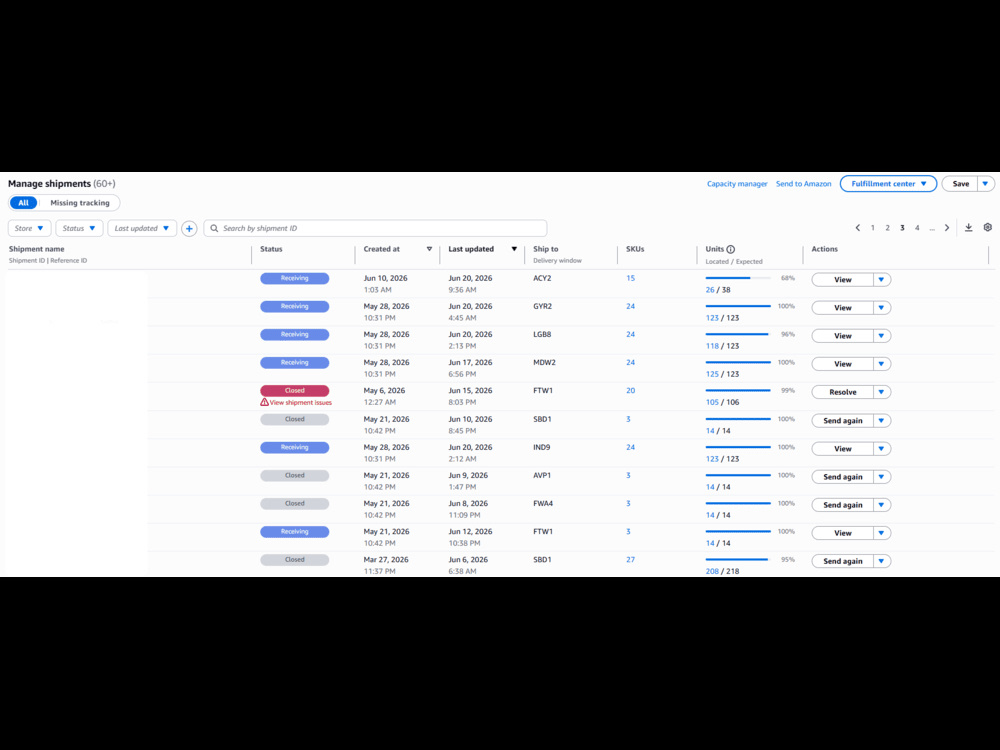Select the Missing tracking tab
Image resolution: width=1000 pixels, height=750 pixels.
[80, 203]
